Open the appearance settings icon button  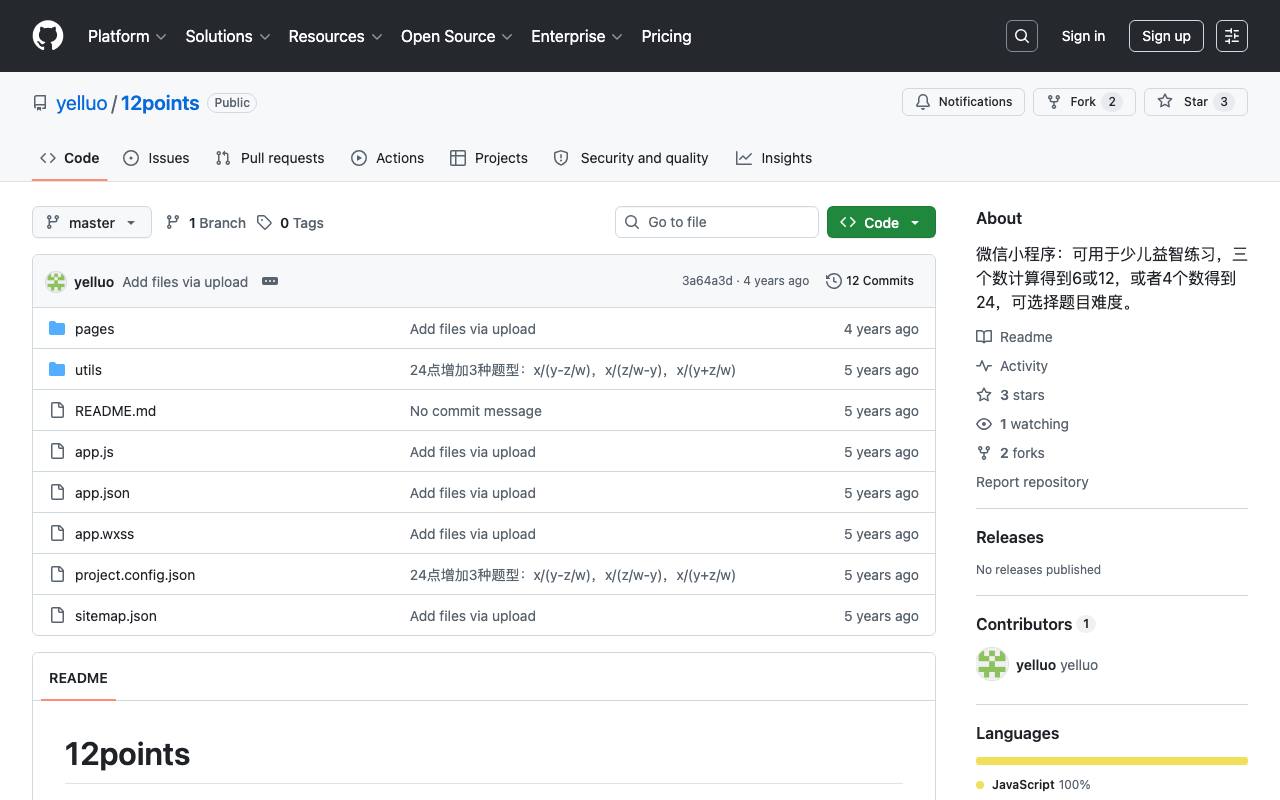pyautogui.click(x=1232, y=36)
